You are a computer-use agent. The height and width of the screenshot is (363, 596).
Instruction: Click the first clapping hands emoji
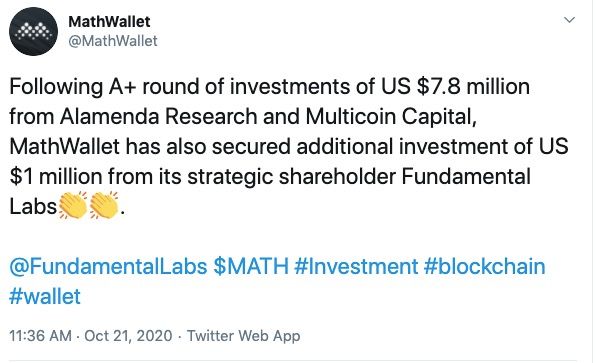click(x=73, y=206)
